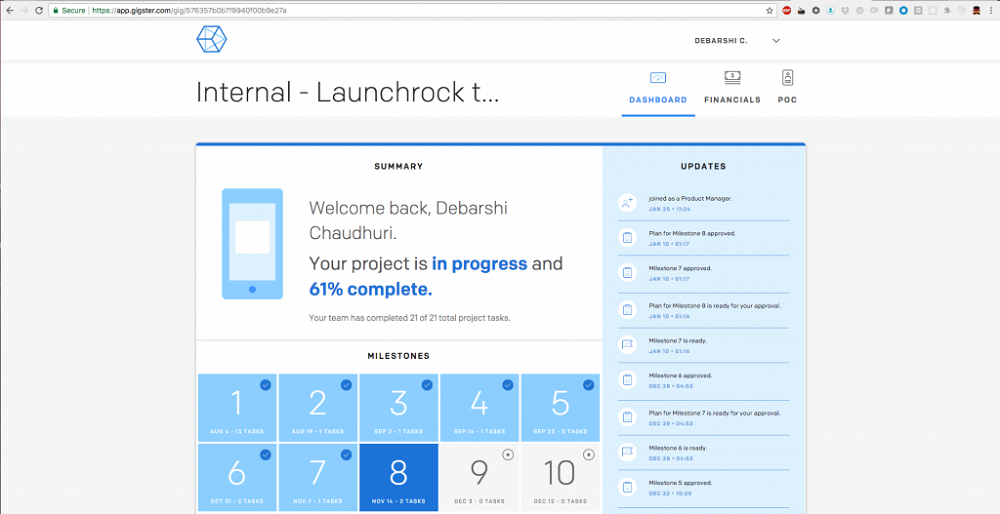Screen dimensions: 1000x514
Task: Open milestone 3 tile Sep 2
Action: pyautogui.click(x=399, y=408)
